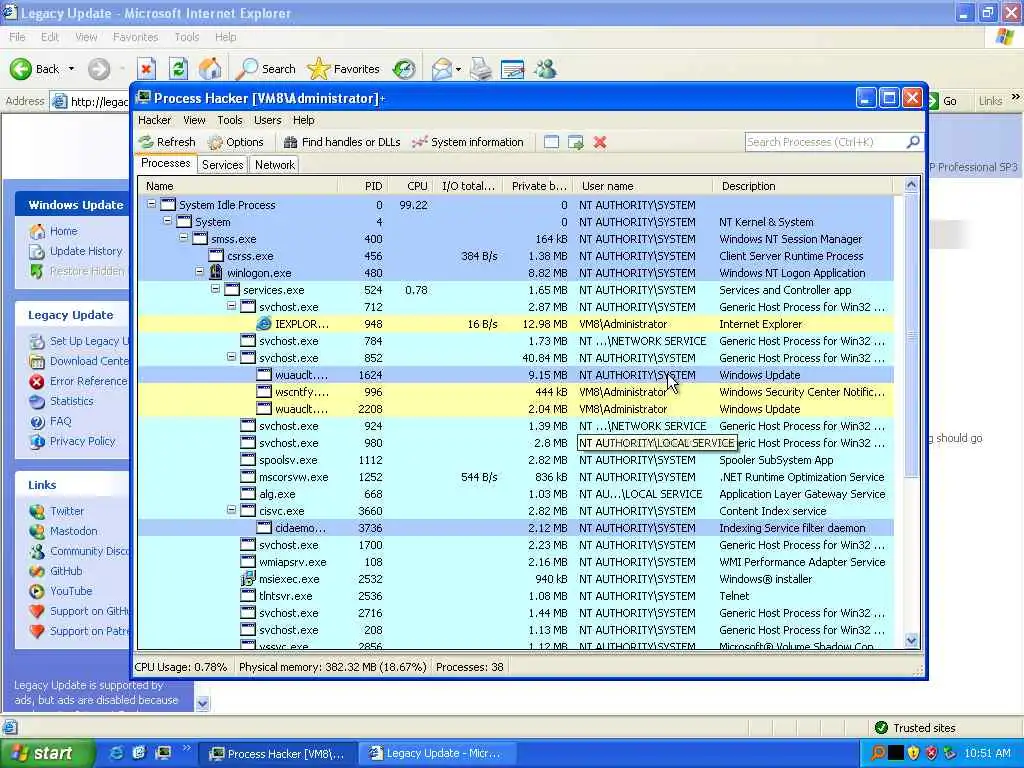
Task: Click the Edit icon in IE toolbar
Action: (x=513, y=69)
